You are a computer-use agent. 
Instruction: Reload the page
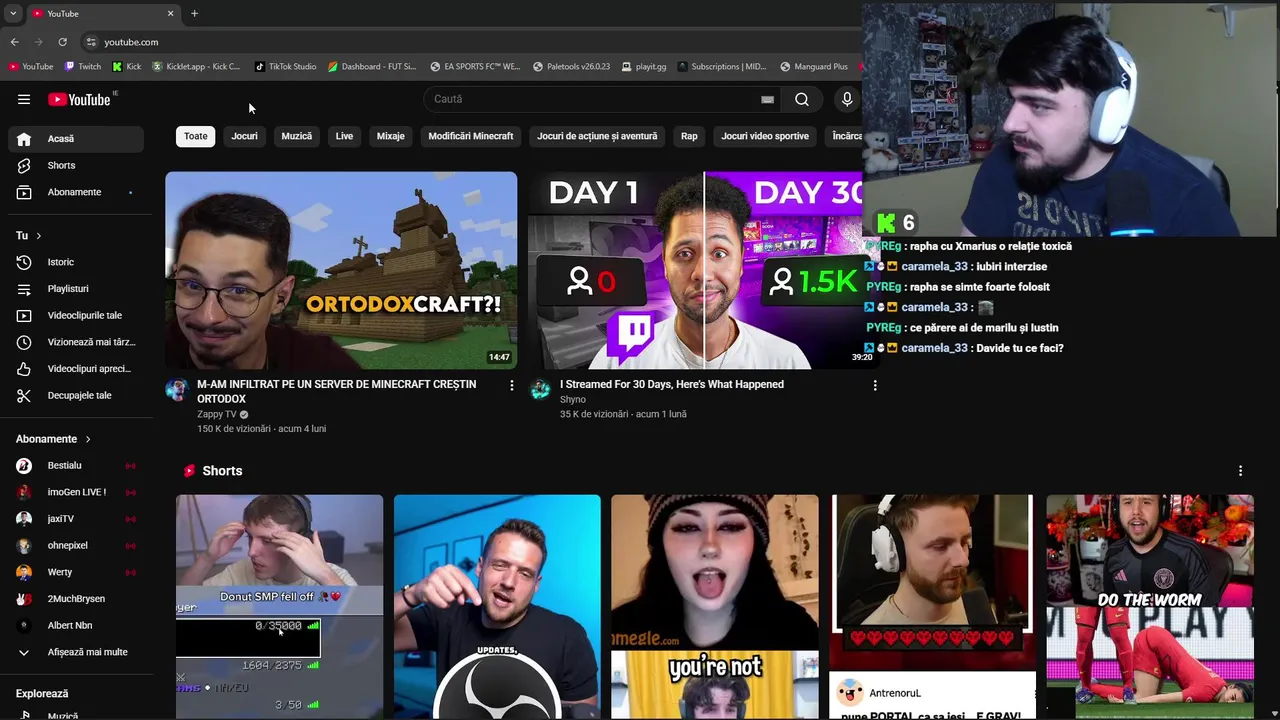(x=62, y=42)
